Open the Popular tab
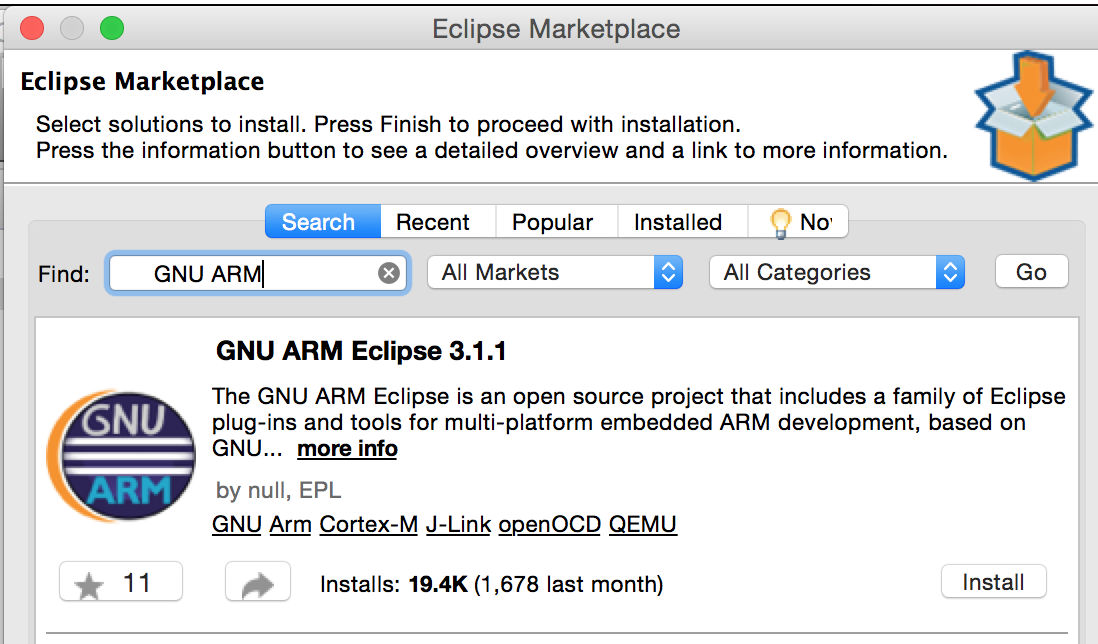The width and height of the screenshot is (1098, 644). point(553,222)
